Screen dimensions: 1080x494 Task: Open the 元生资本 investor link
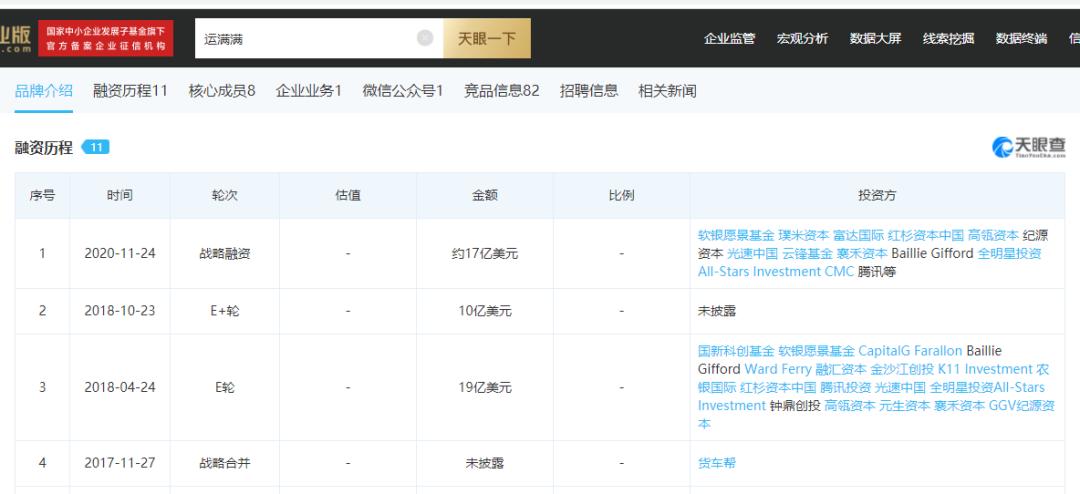905,405
